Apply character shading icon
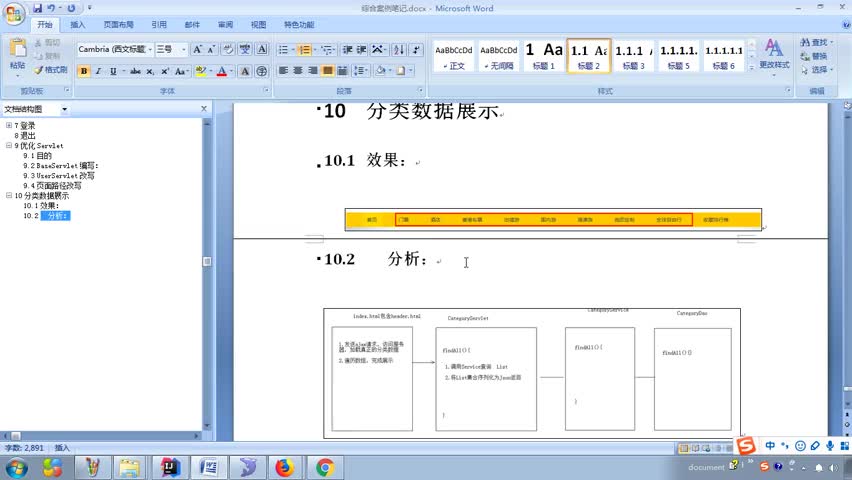Image resolution: width=852 pixels, height=480 pixels. (245, 71)
